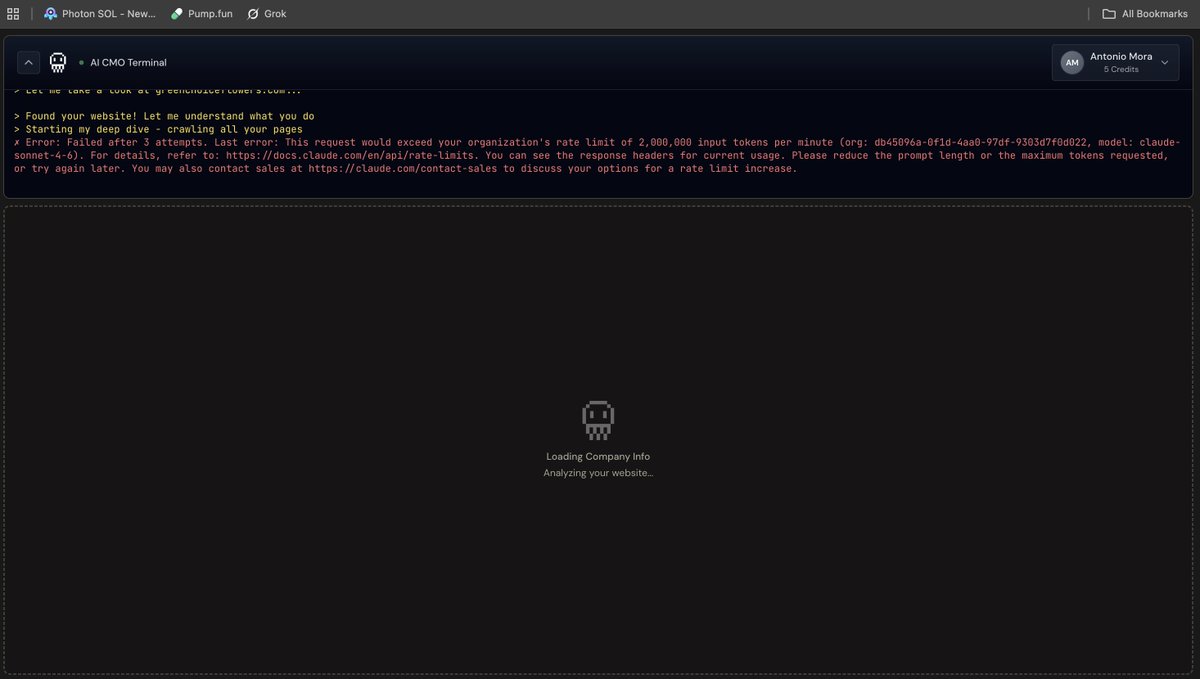Open the Photon SOL bookmark
The width and height of the screenshot is (1200, 679).
tap(100, 14)
